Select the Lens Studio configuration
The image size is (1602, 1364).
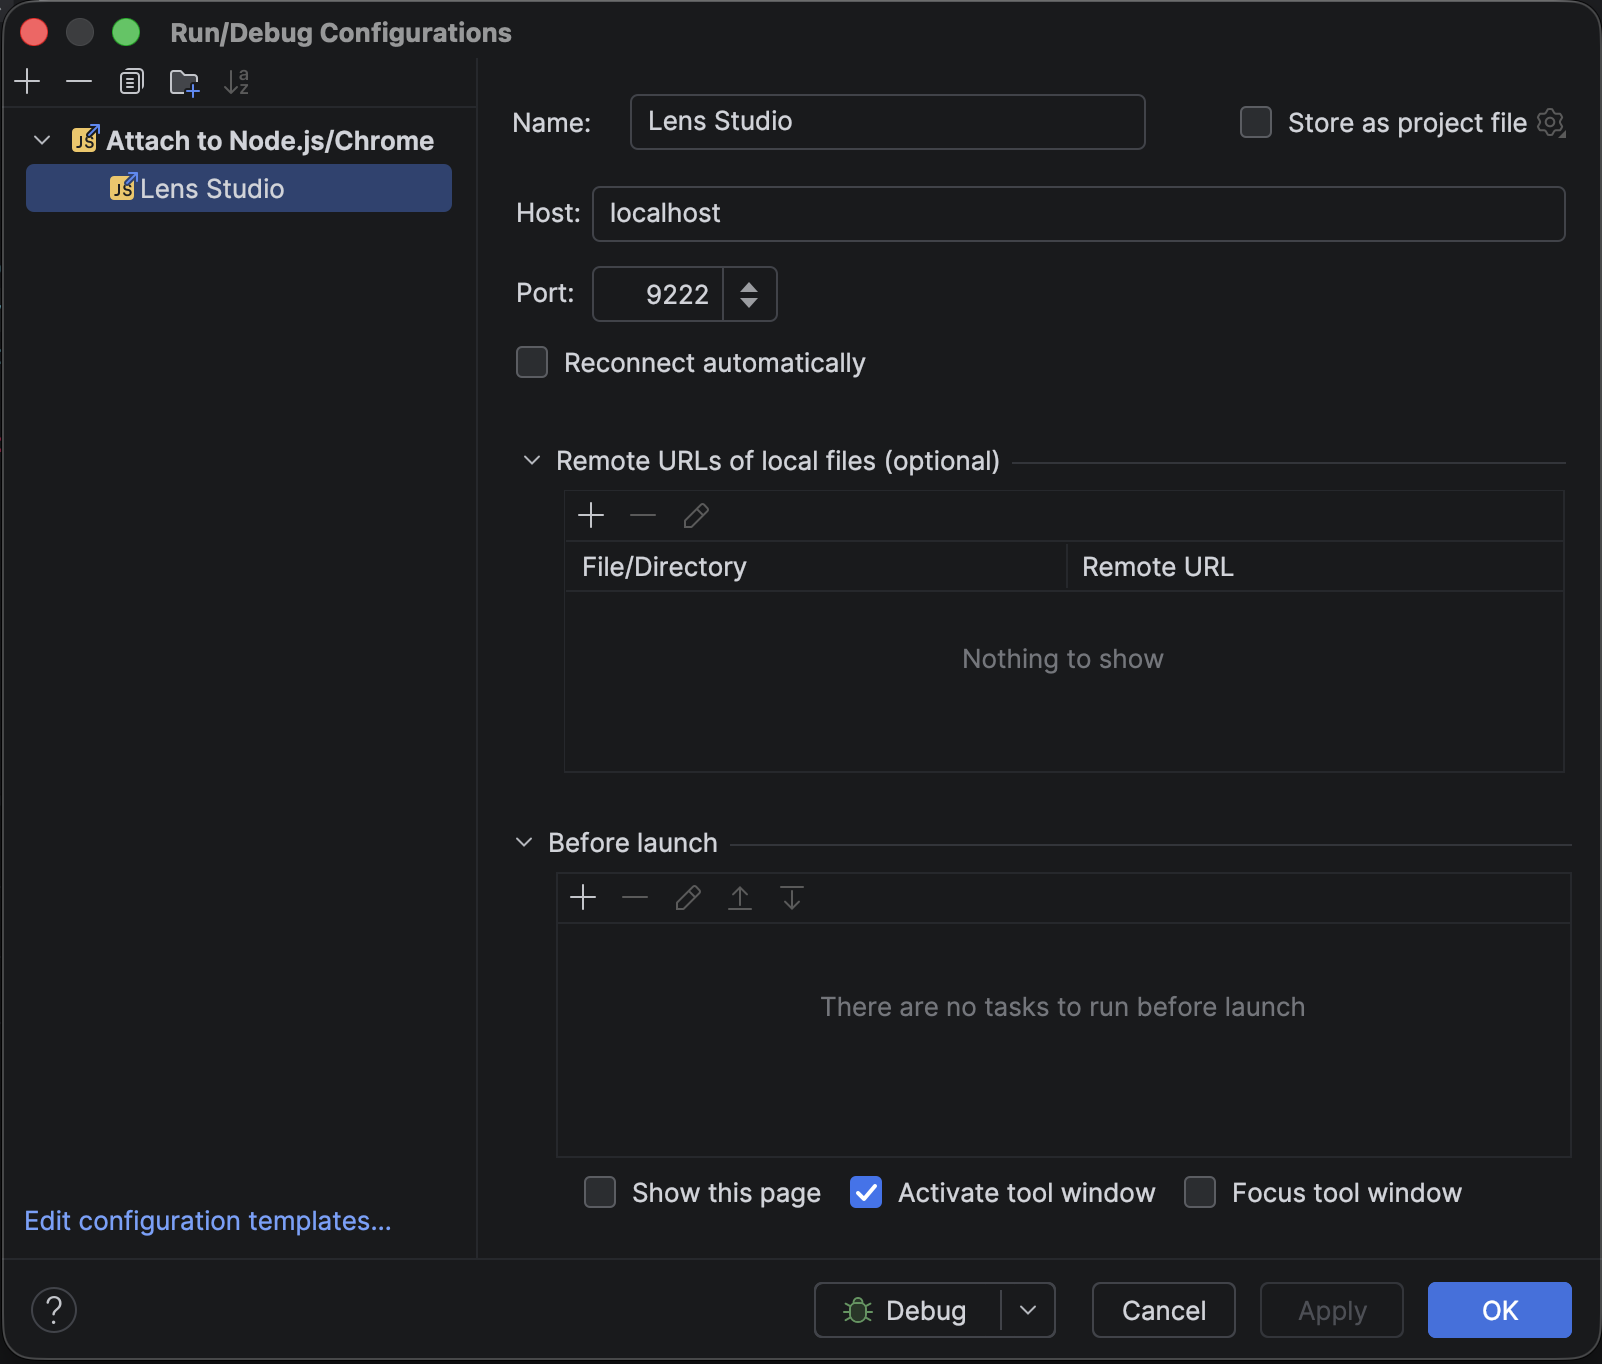239,188
